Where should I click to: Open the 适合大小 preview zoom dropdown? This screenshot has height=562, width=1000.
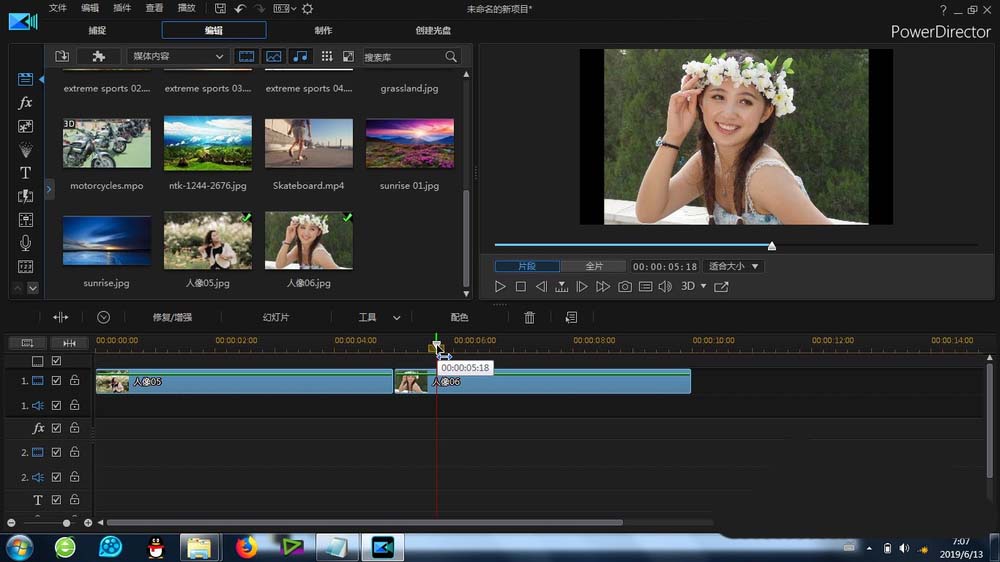pyautogui.click(x=734, y=267)
